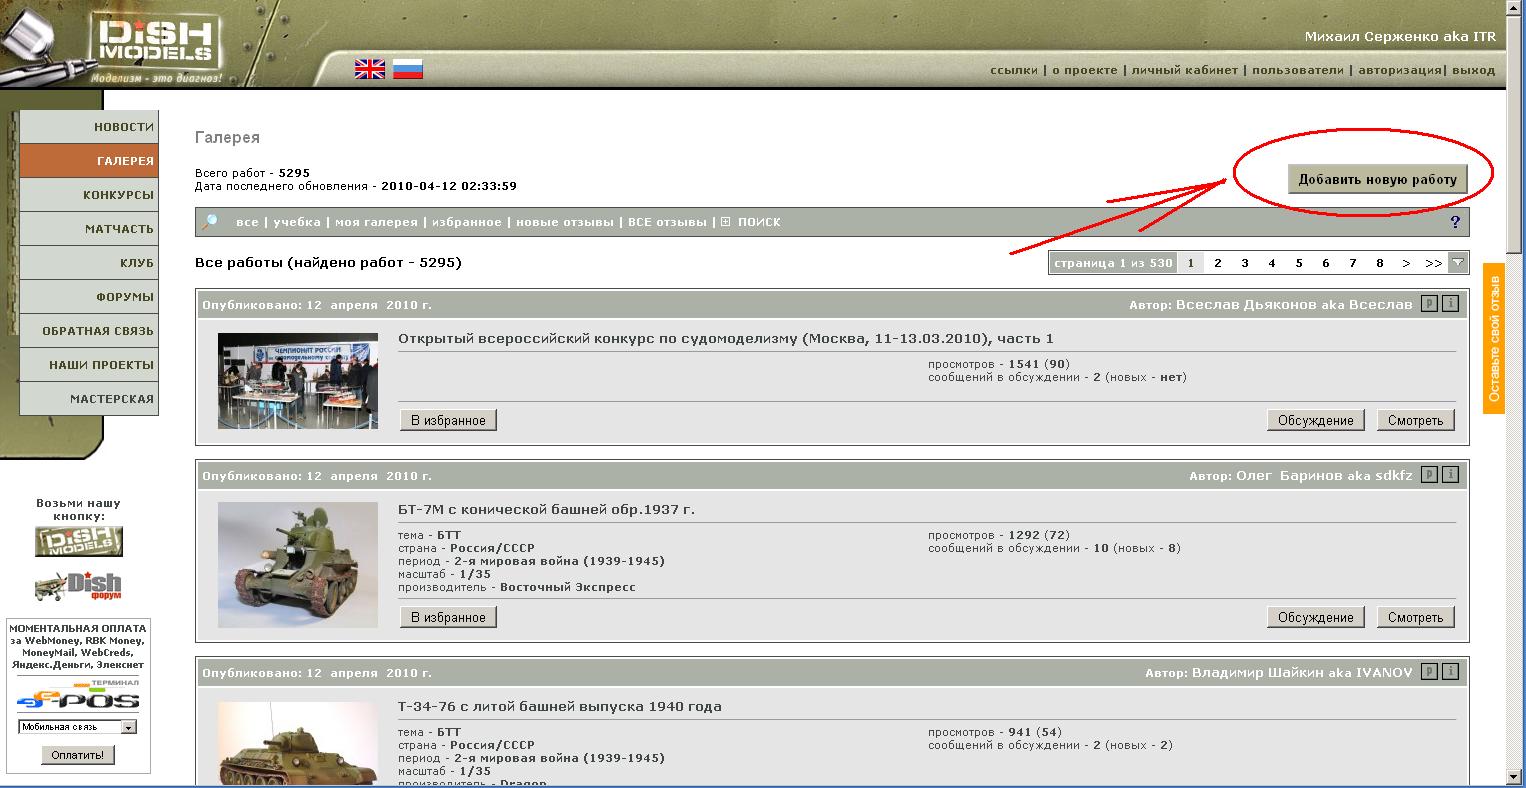Image resolution: width=1526 pixels, height=788 pixels.
Task: Click the Dish форум airplane logo
Action: (x=78, y=586)
